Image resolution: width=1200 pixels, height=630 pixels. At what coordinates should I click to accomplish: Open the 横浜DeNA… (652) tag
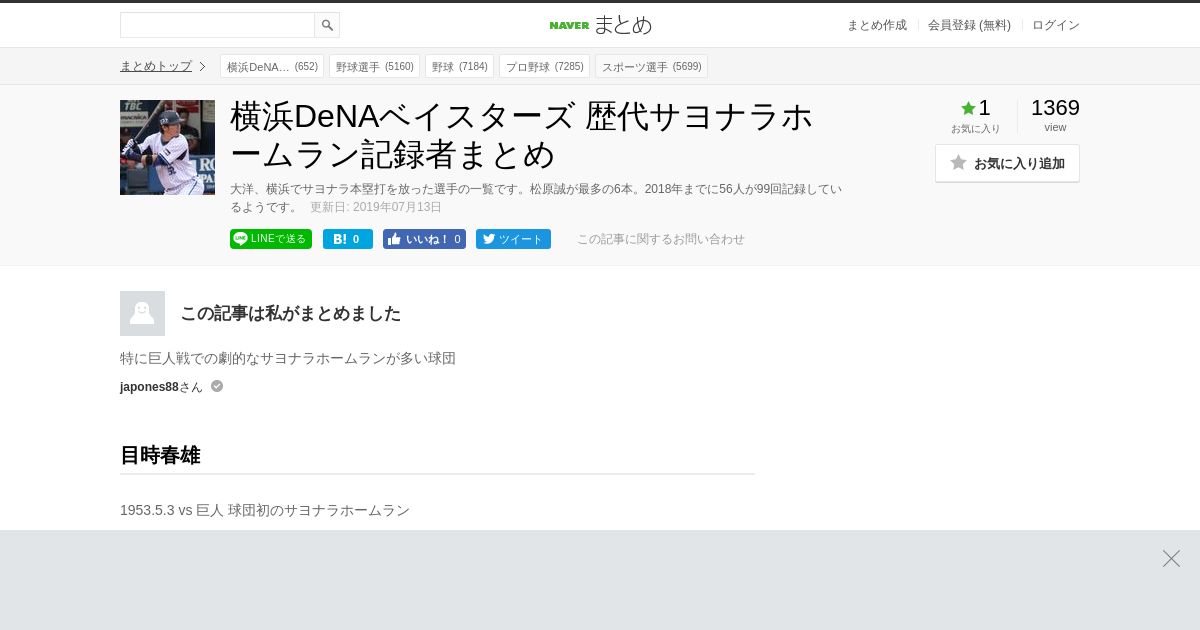(x=272, y=67)
